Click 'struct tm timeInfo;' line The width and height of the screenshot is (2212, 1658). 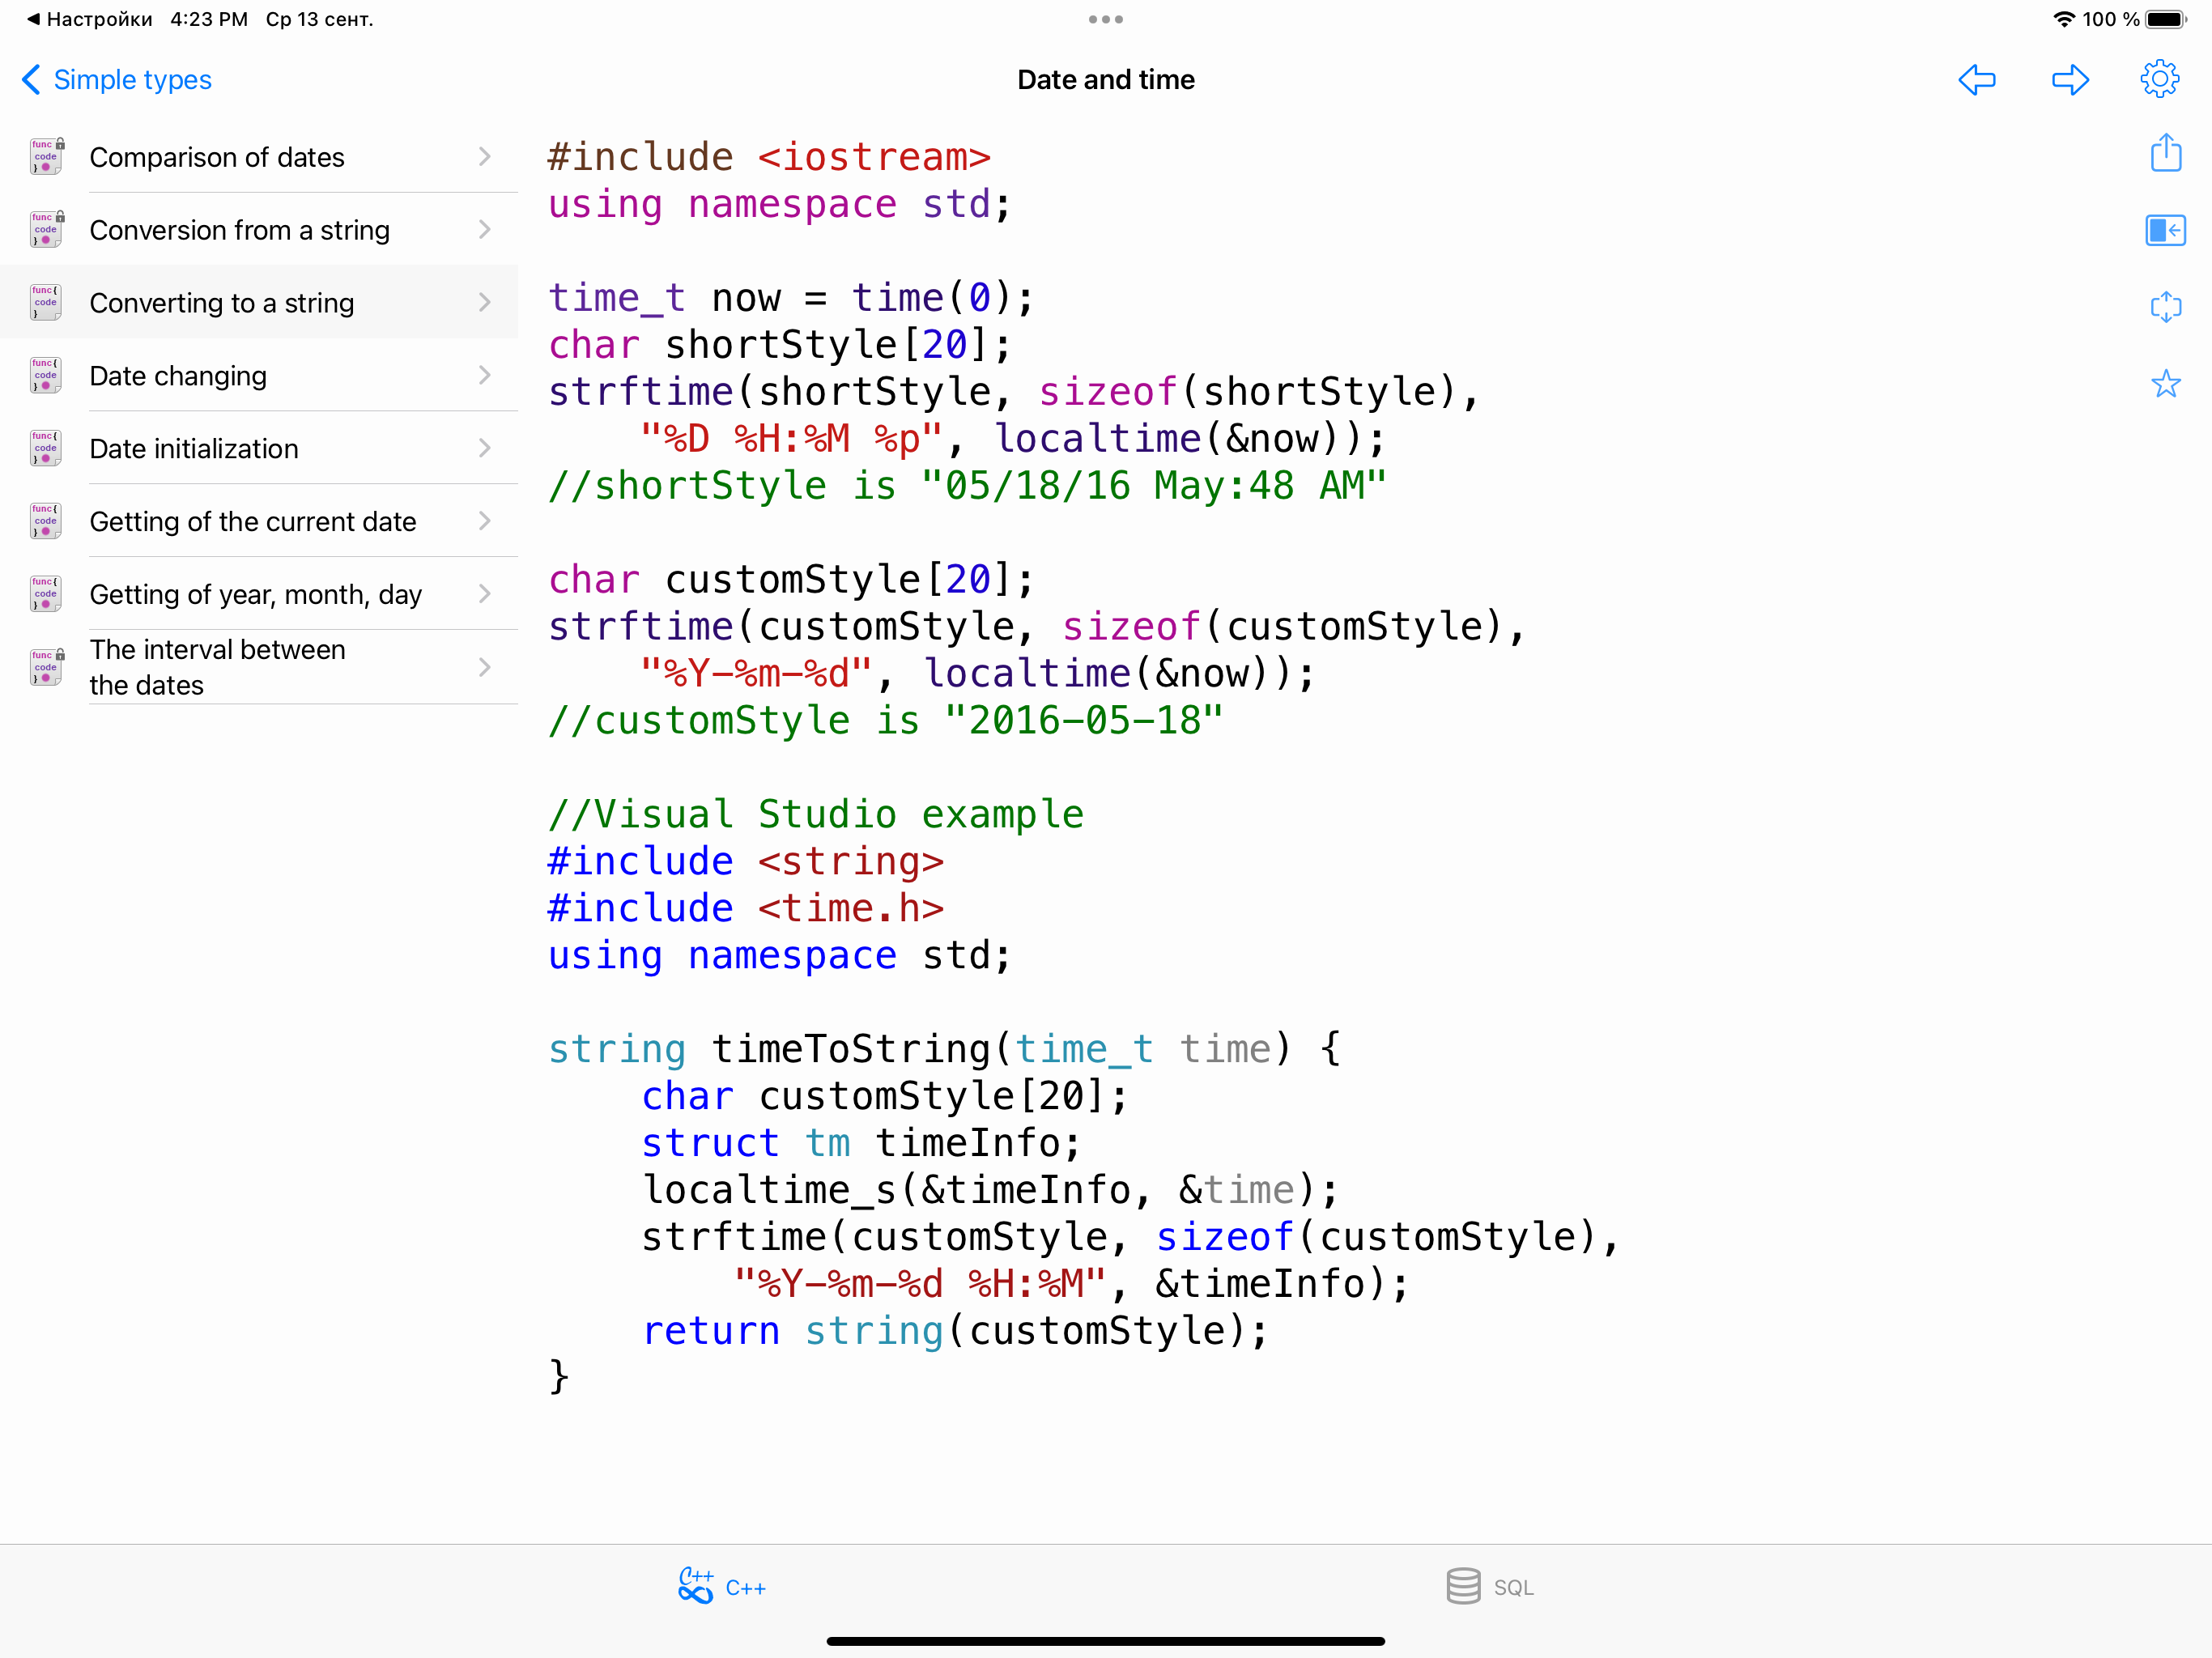861,1143
